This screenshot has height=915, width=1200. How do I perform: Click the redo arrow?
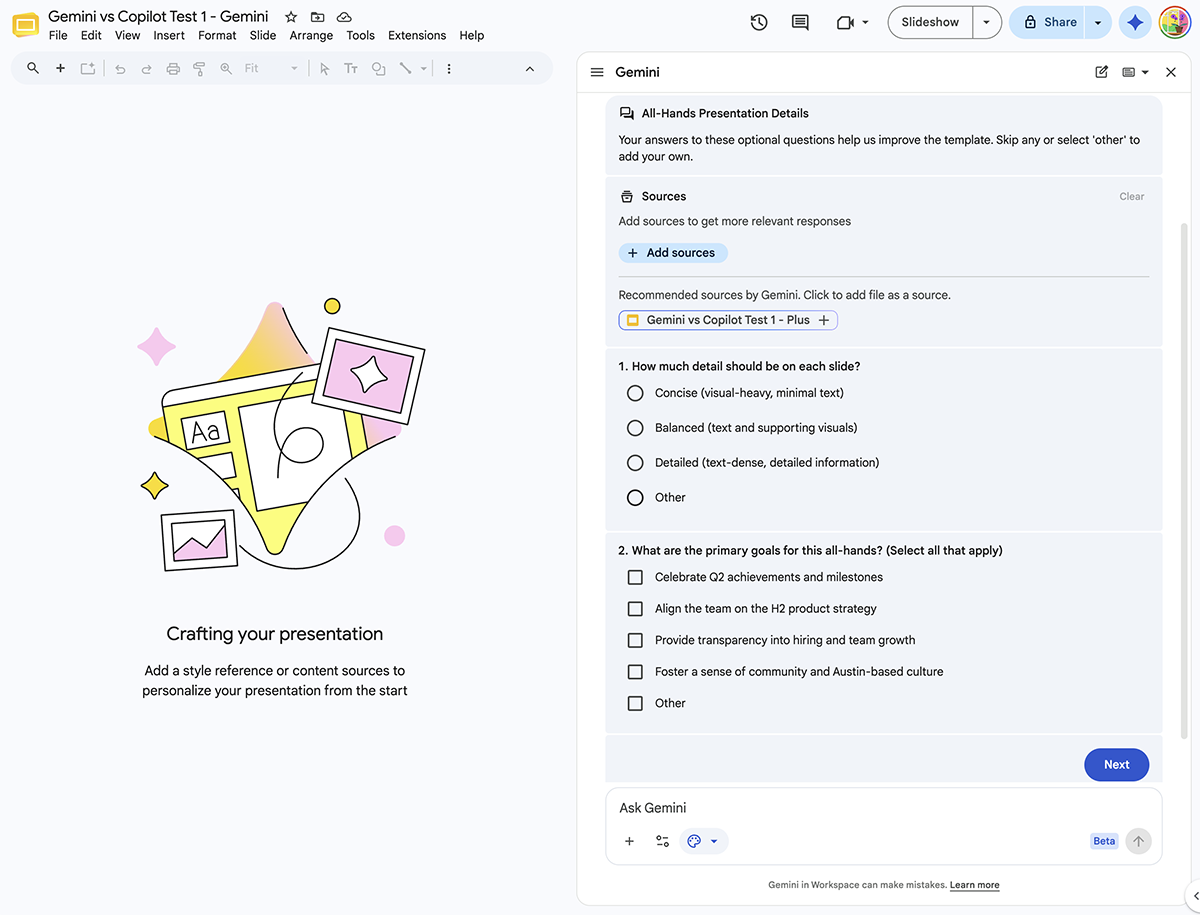(x=147, y=69)
